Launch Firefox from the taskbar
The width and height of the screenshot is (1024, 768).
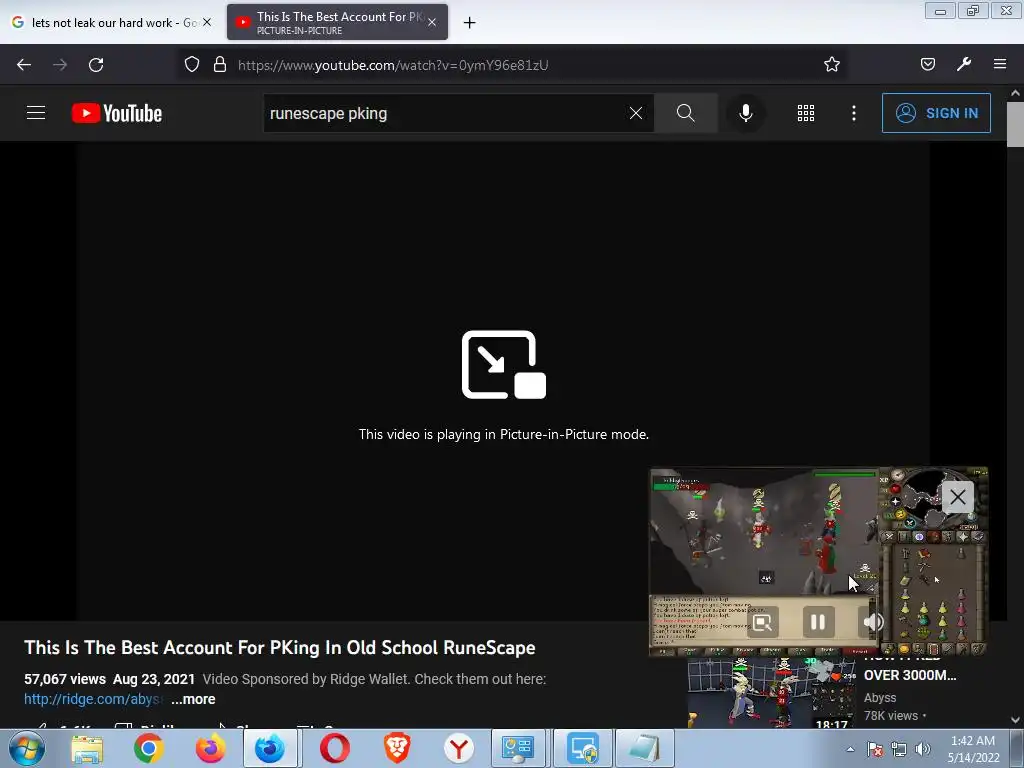[x=210, y=748]
